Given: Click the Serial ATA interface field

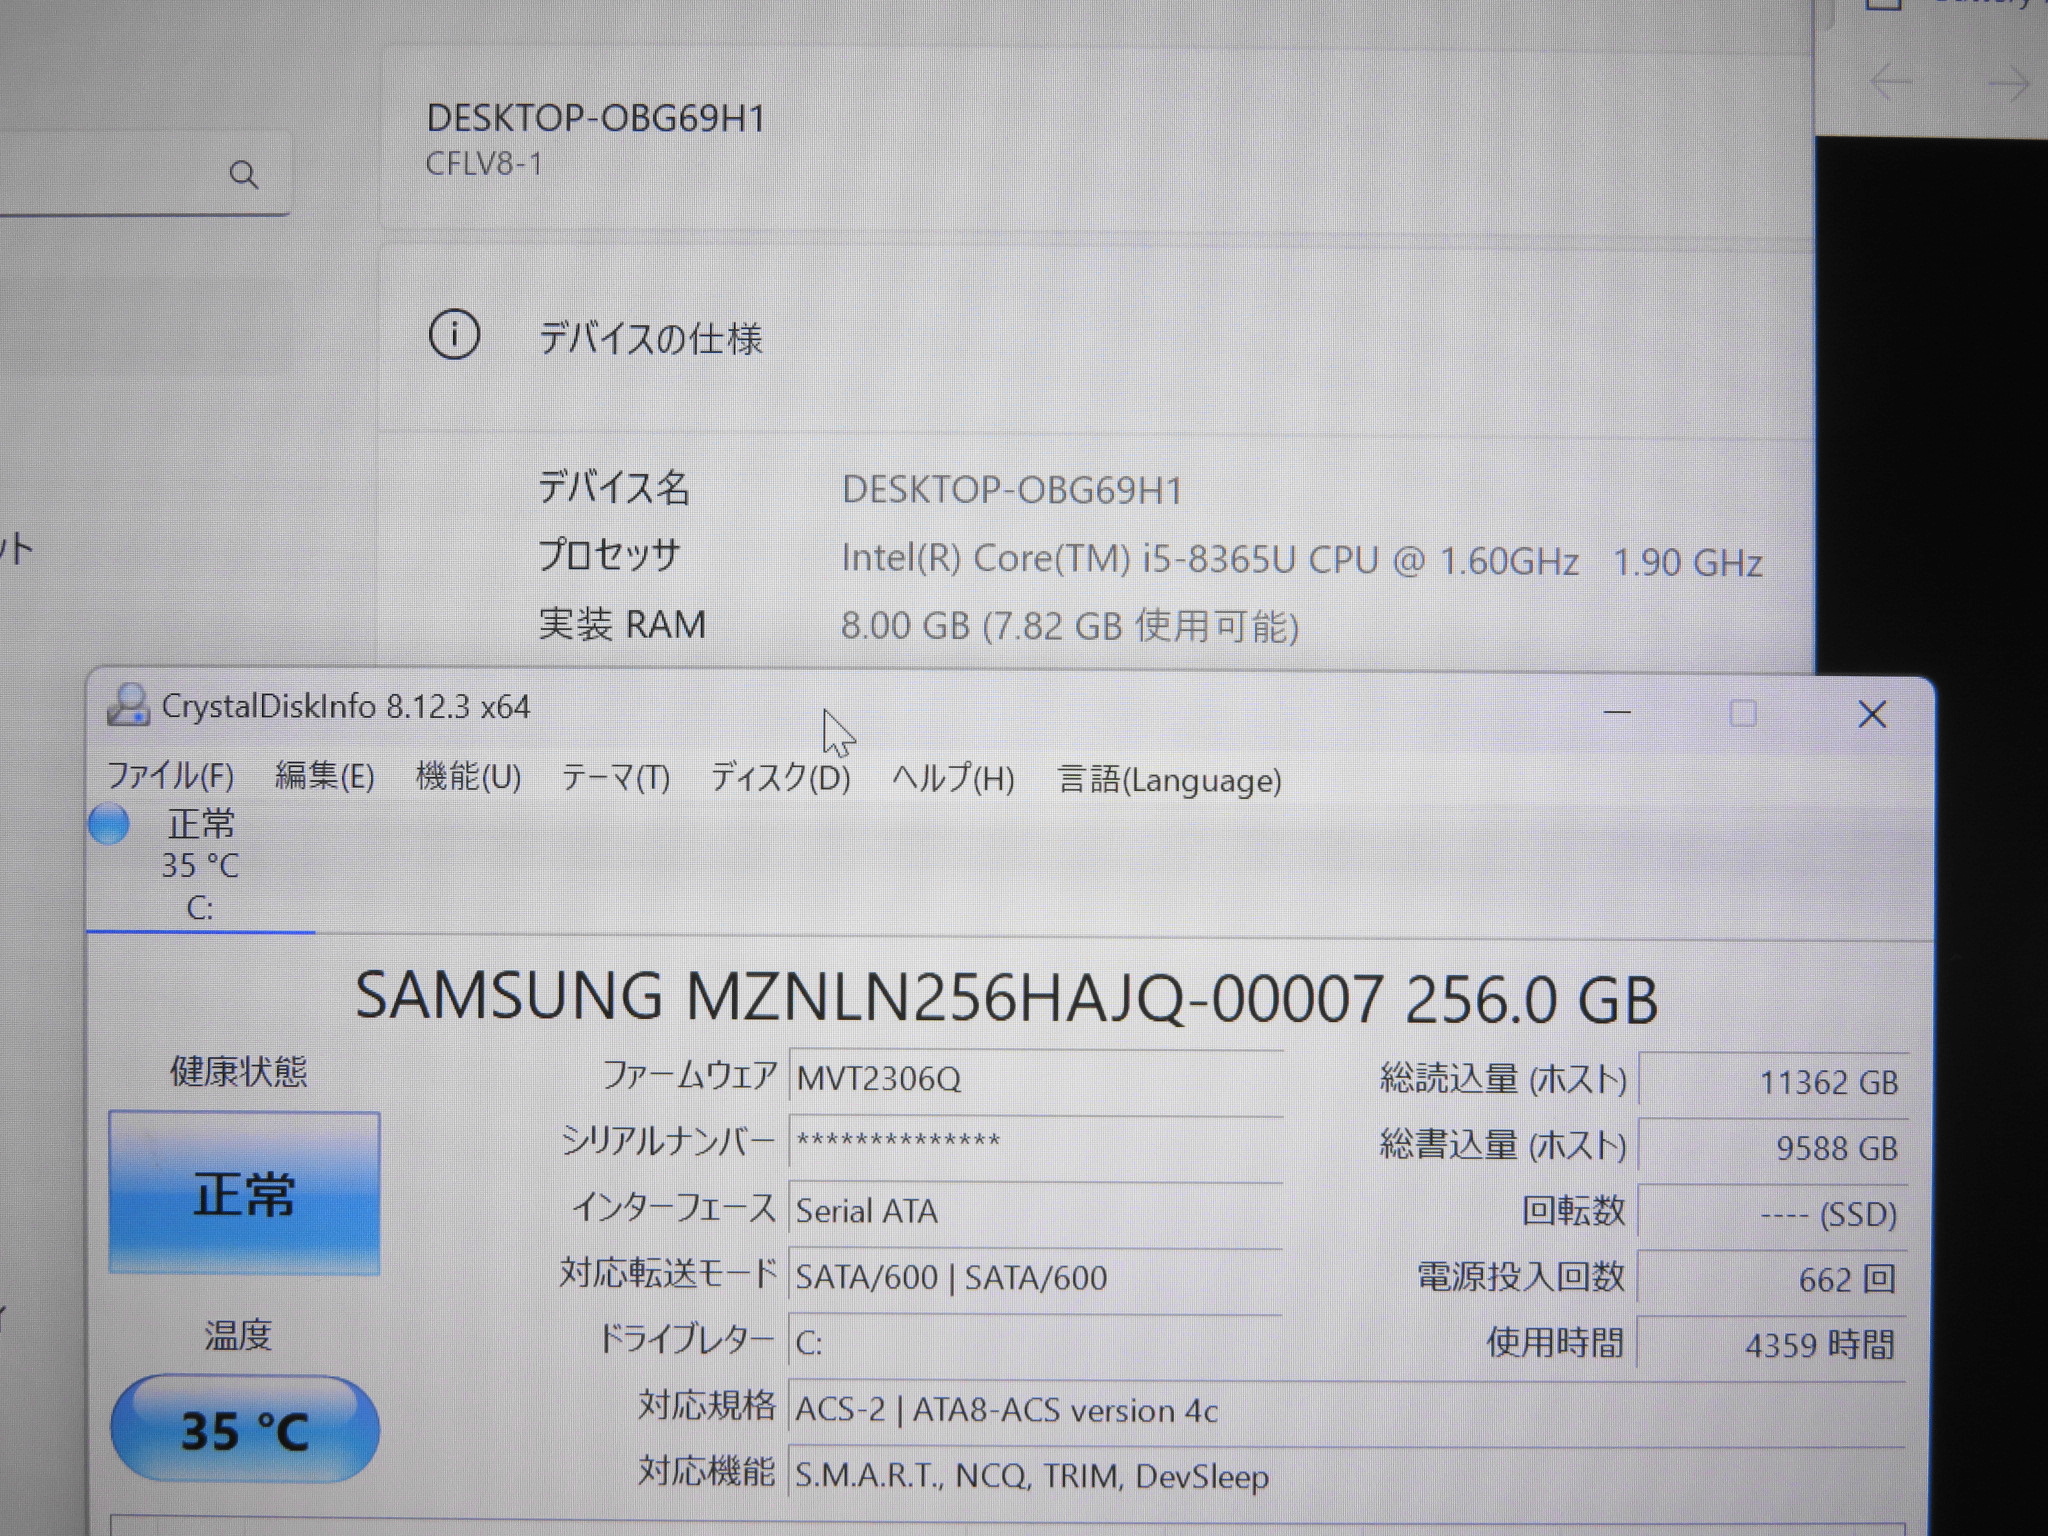Looking at the screenshot, I should 1036,1211.
